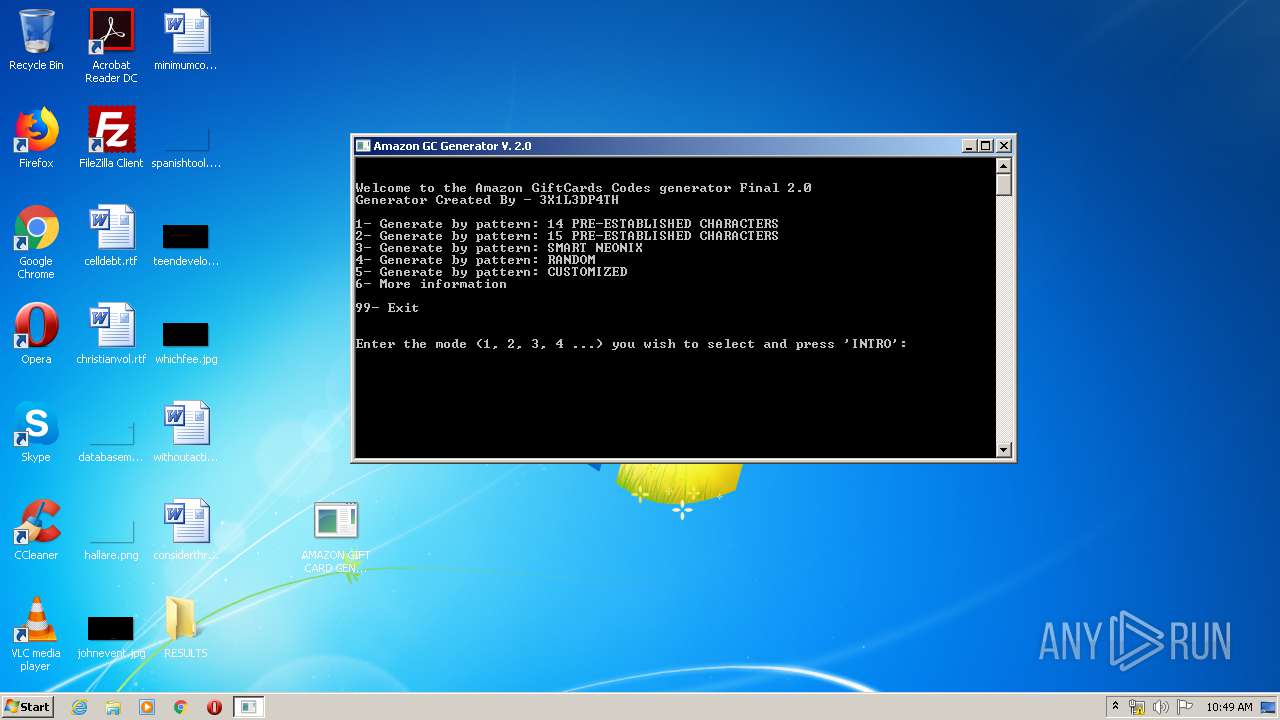Maximize the Amazon GC Generator window
Image resolution: width=1280 pixels, height=720 pixels.
click(986, 146)
